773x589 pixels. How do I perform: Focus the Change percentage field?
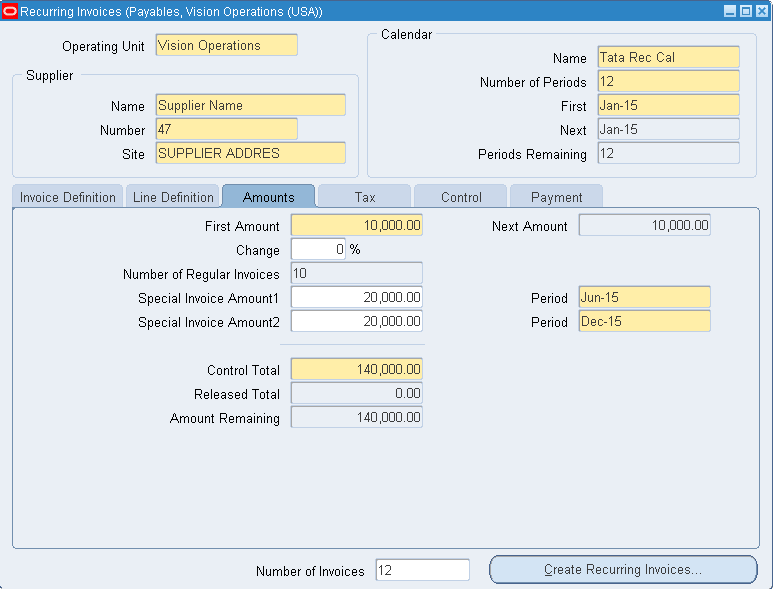(318, 249)
